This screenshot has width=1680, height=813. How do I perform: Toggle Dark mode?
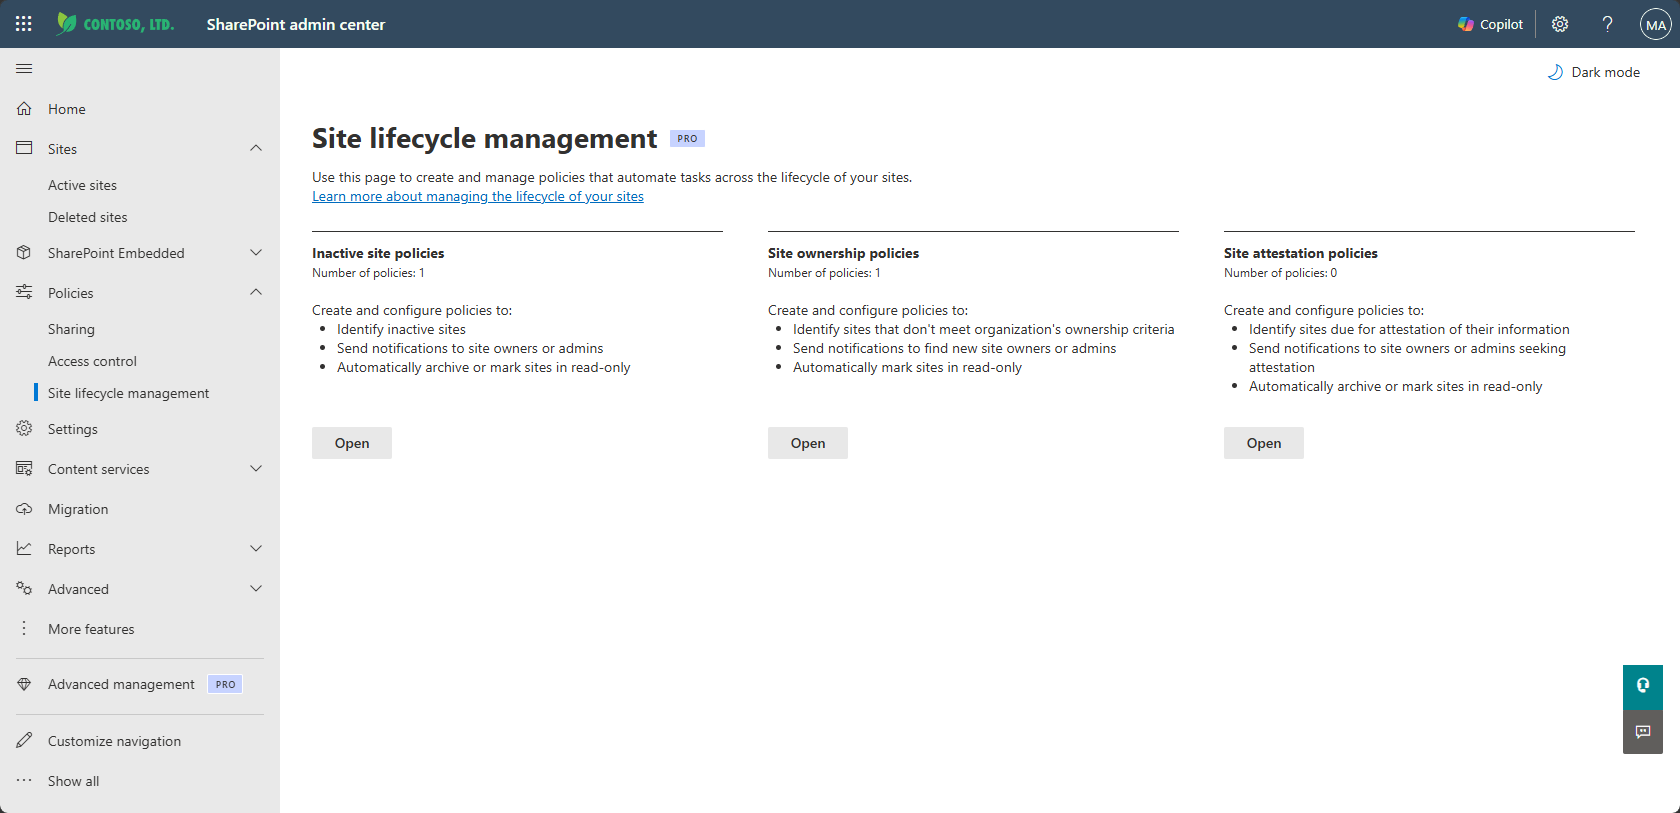[1594, 72]
